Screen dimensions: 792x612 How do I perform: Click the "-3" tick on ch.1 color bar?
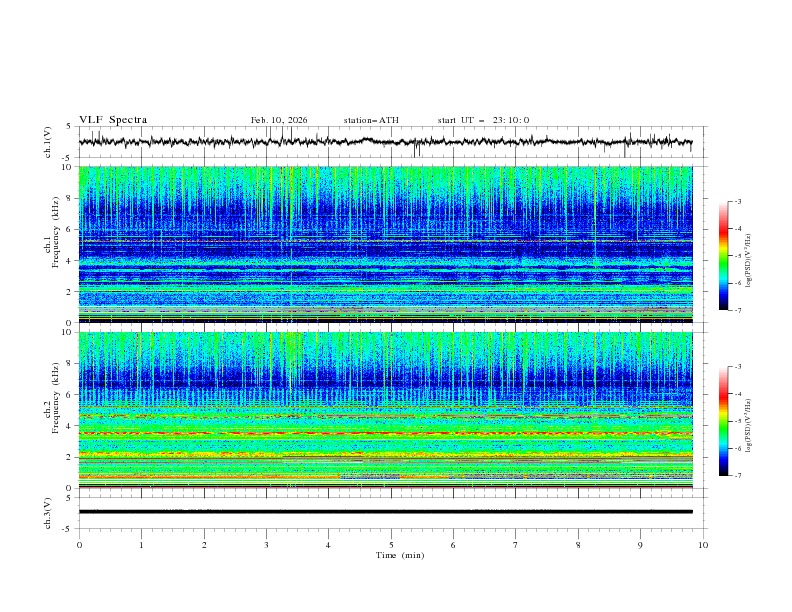click(x=738, y=201)
